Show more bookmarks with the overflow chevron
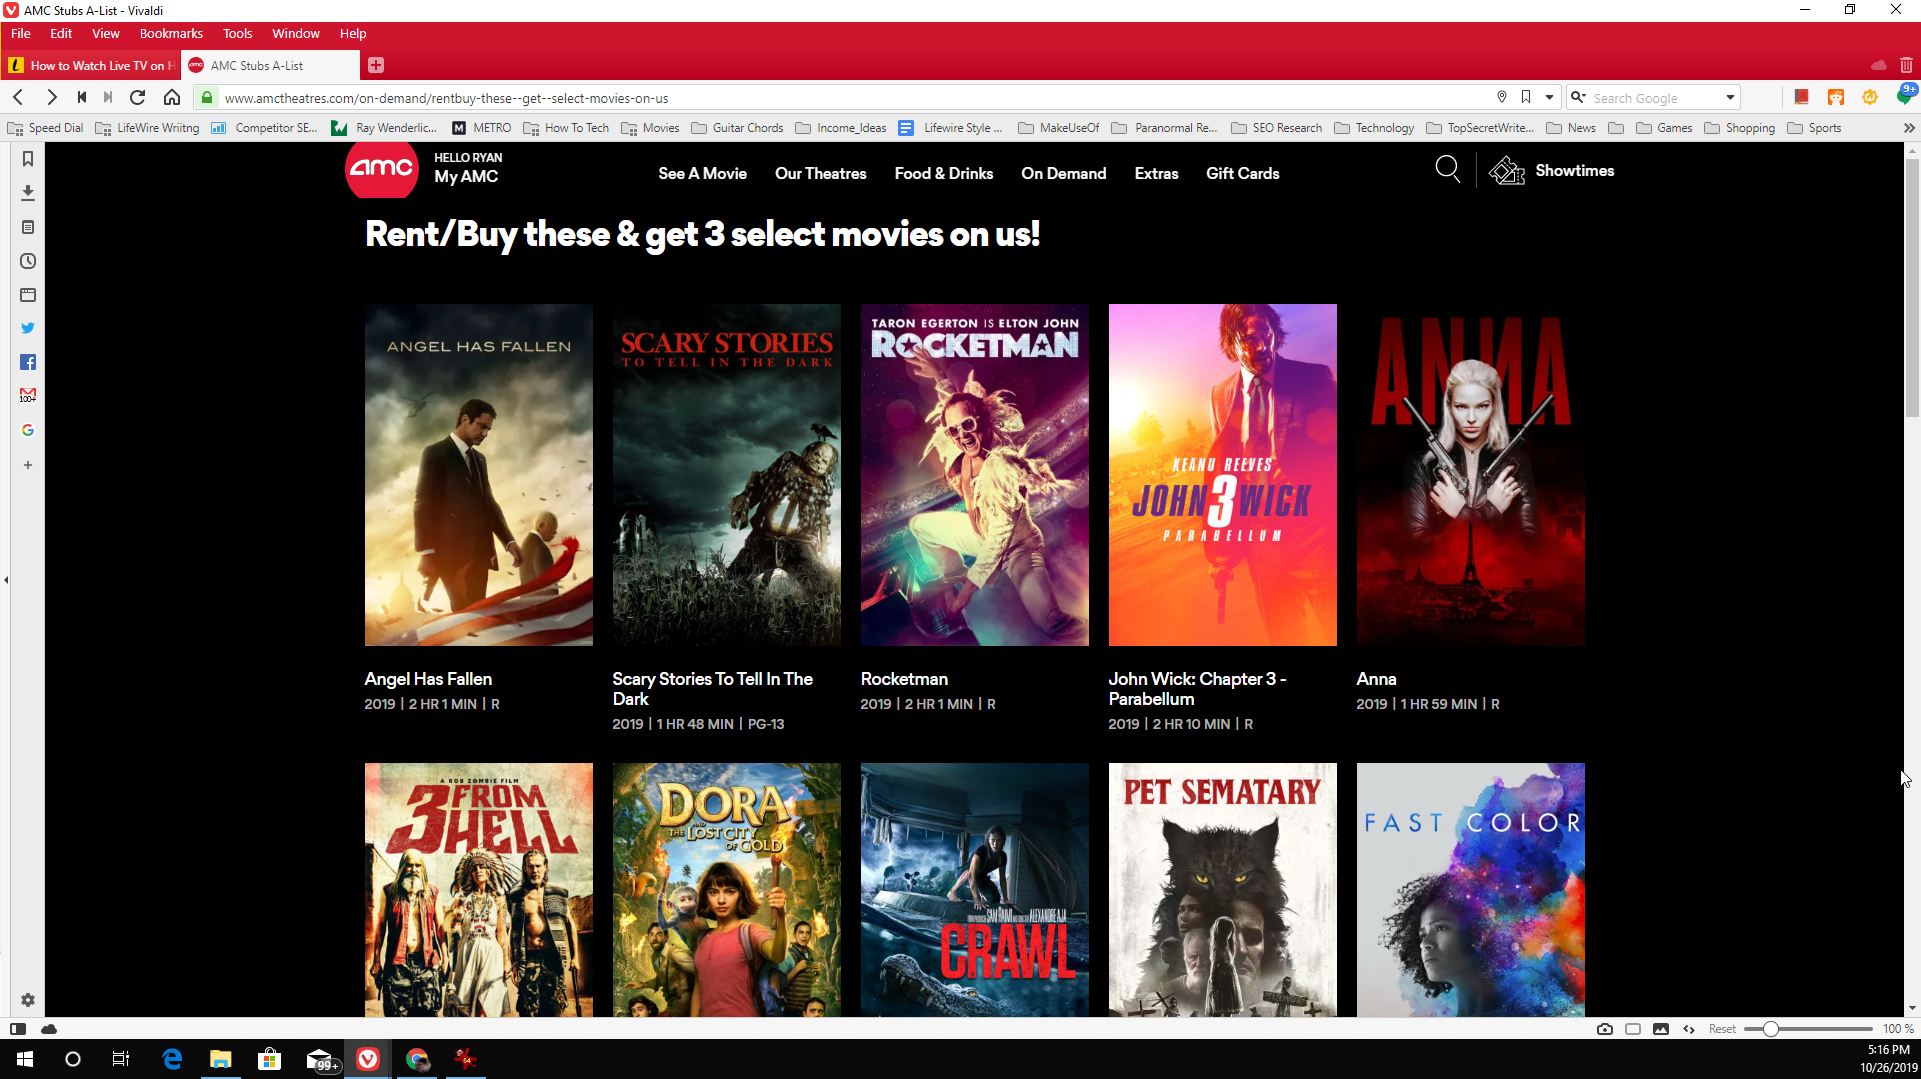 tap(1909, 128)
